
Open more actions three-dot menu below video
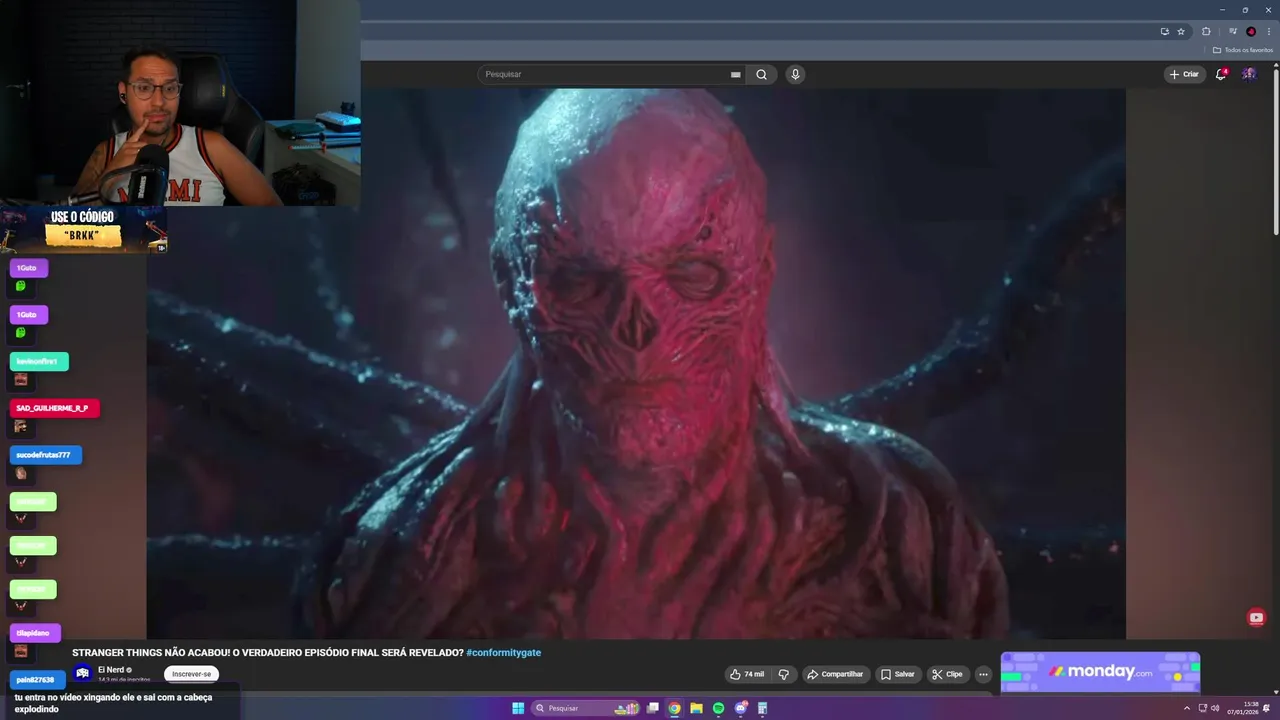tap(983, 674)
